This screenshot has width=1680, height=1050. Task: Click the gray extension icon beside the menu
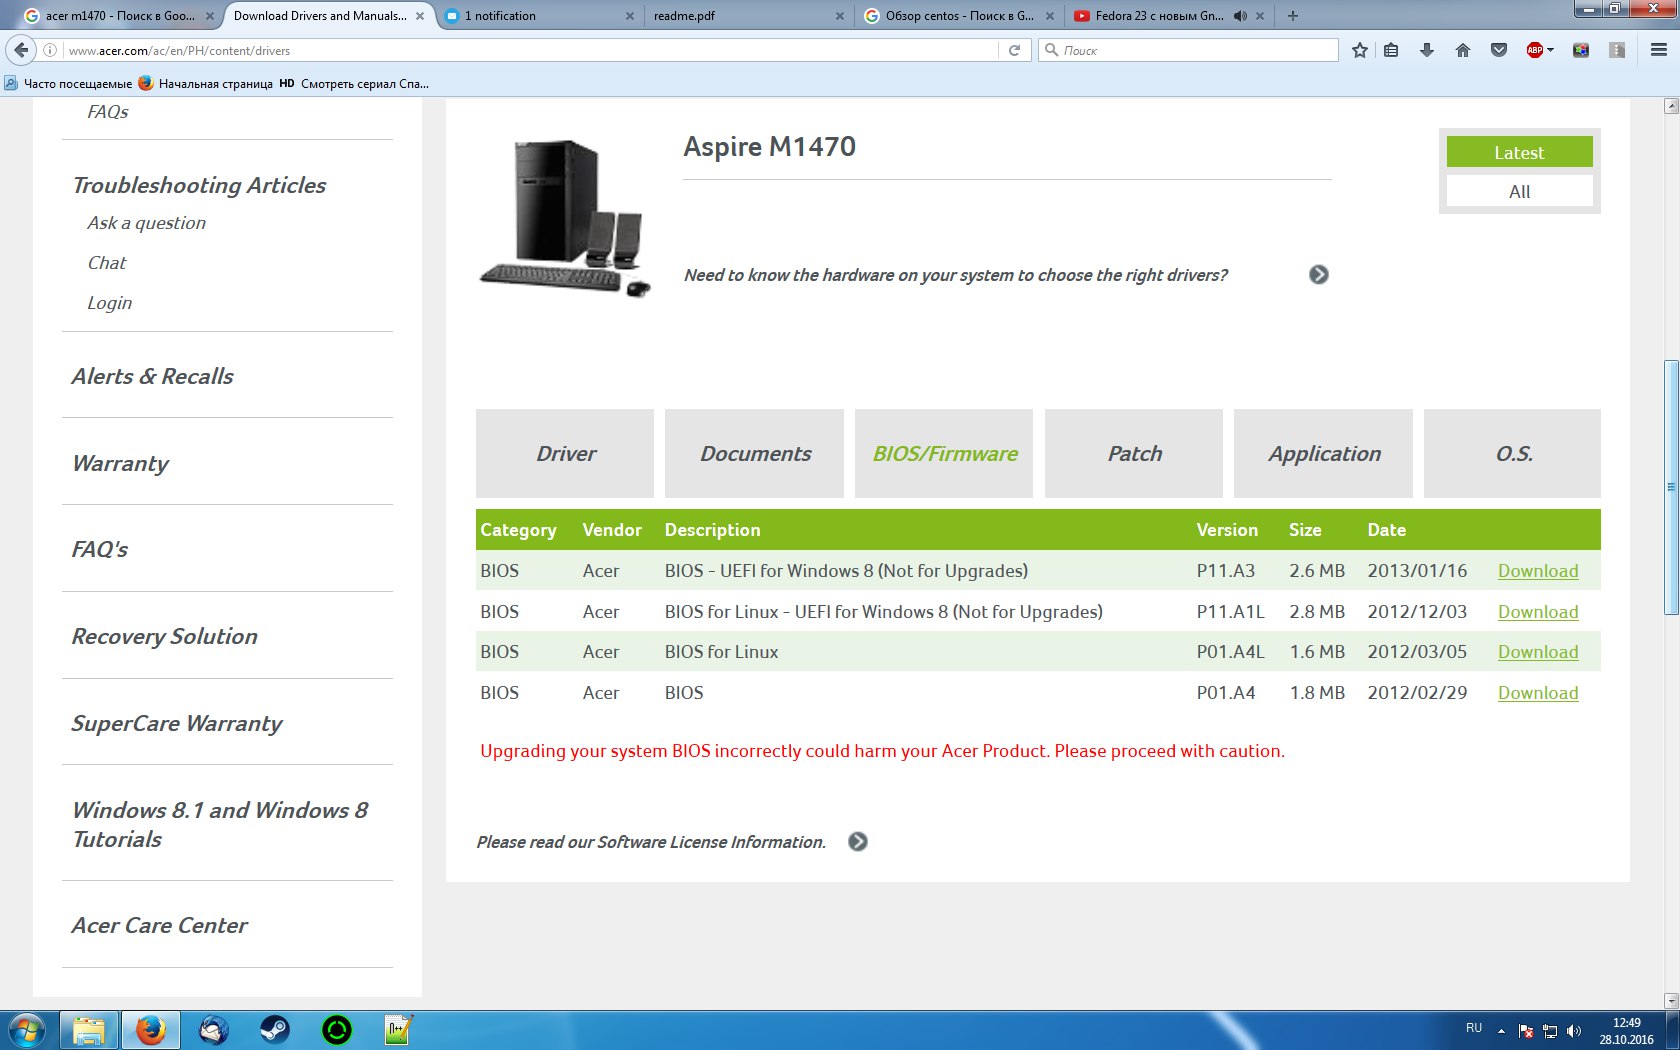coord(1617,50)
